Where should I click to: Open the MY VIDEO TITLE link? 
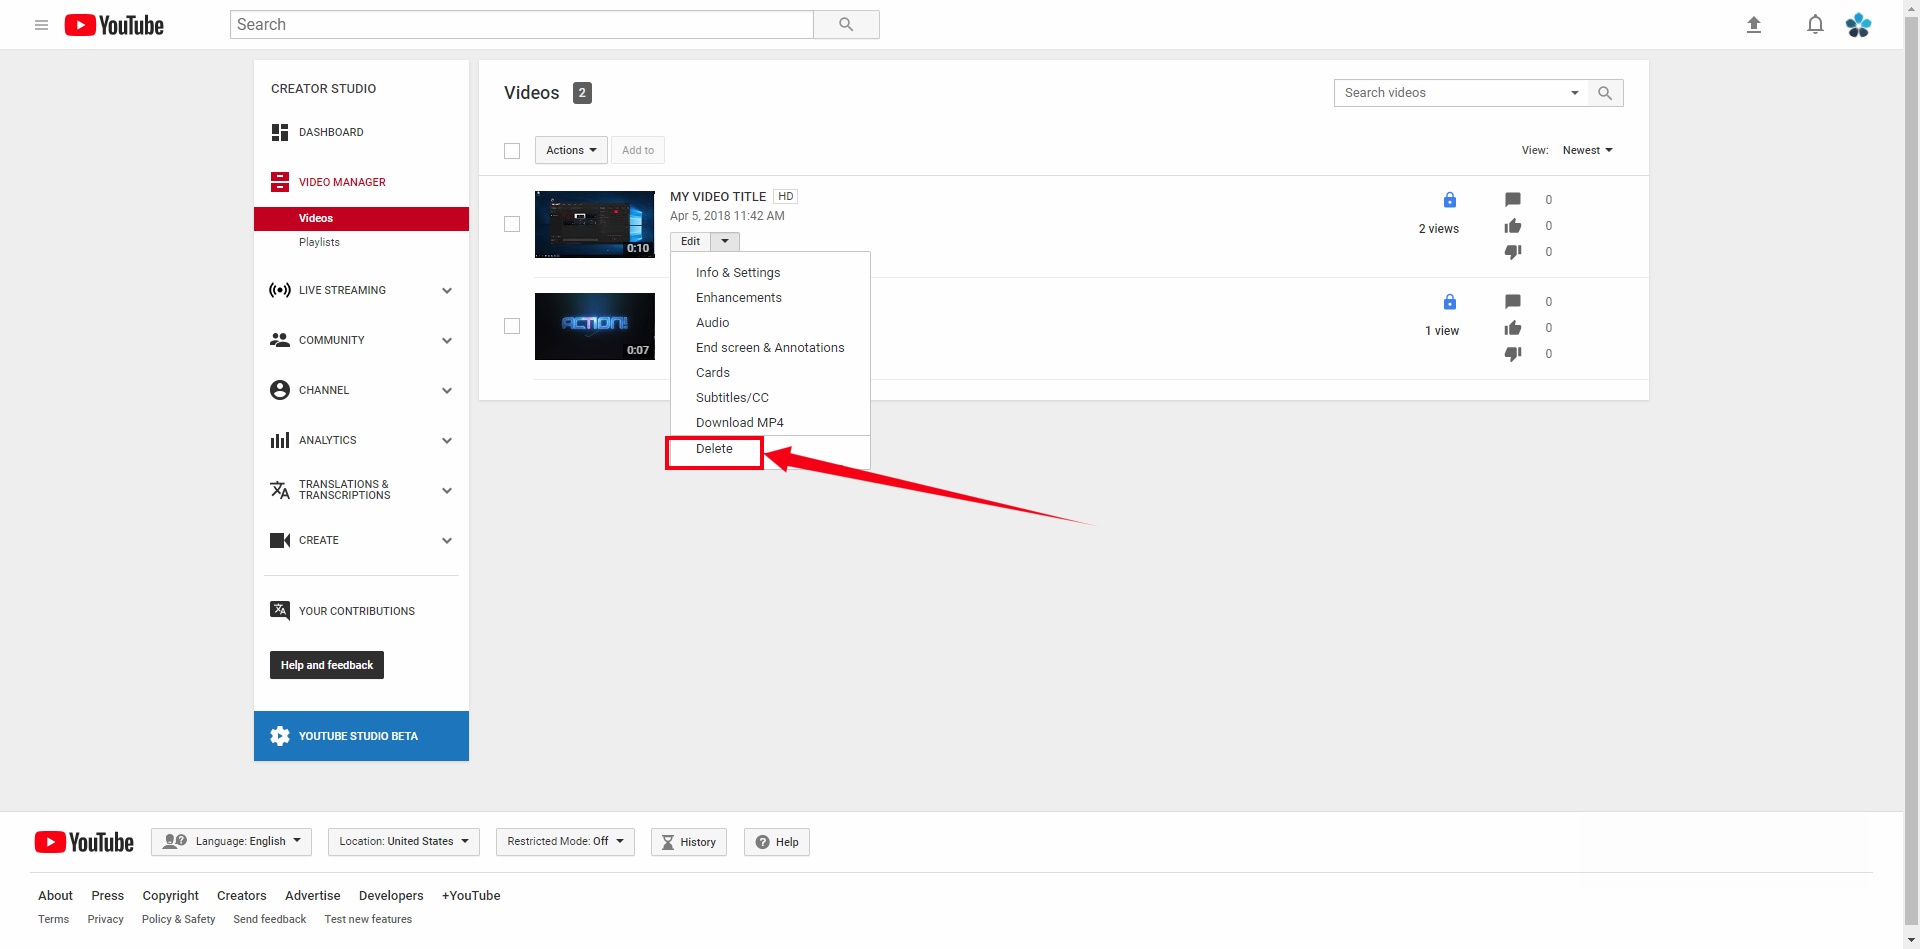(x=718, y=197)
